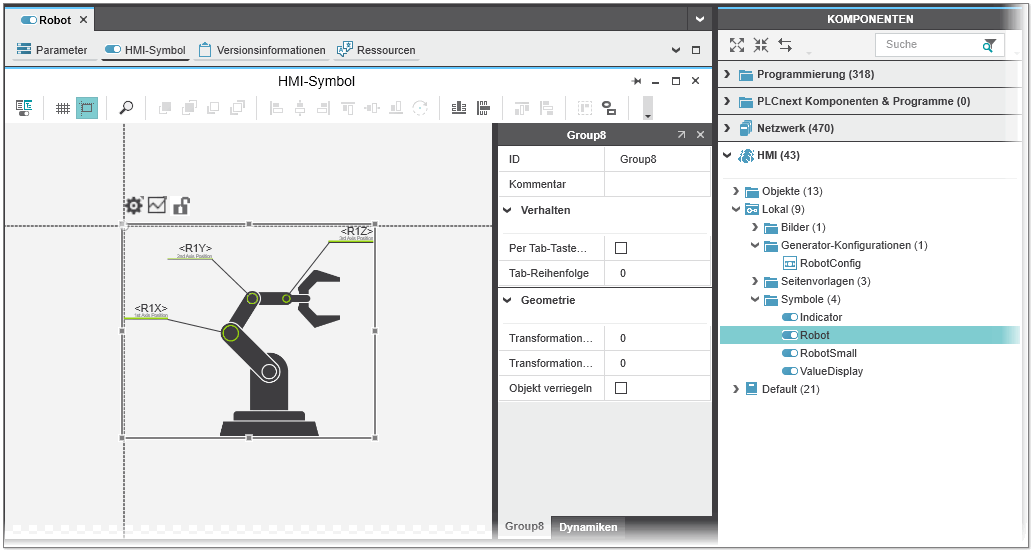Screen dimensions: 1033x552
Task: Check the Objekt verriegeln checkbox
Action: 621,388
